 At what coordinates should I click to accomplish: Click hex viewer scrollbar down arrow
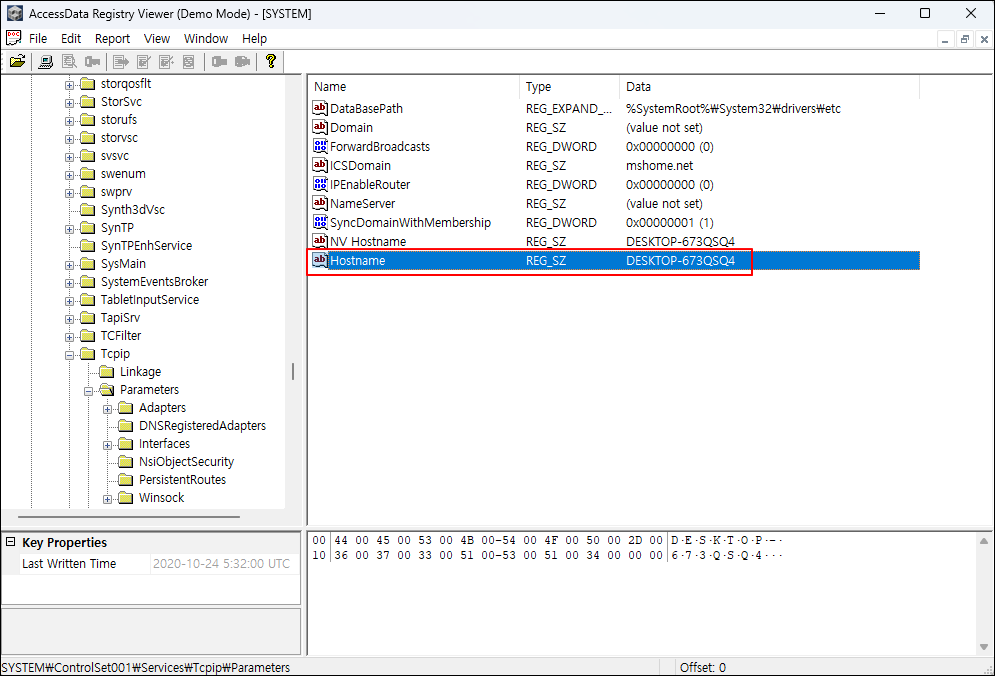point(984,647)
